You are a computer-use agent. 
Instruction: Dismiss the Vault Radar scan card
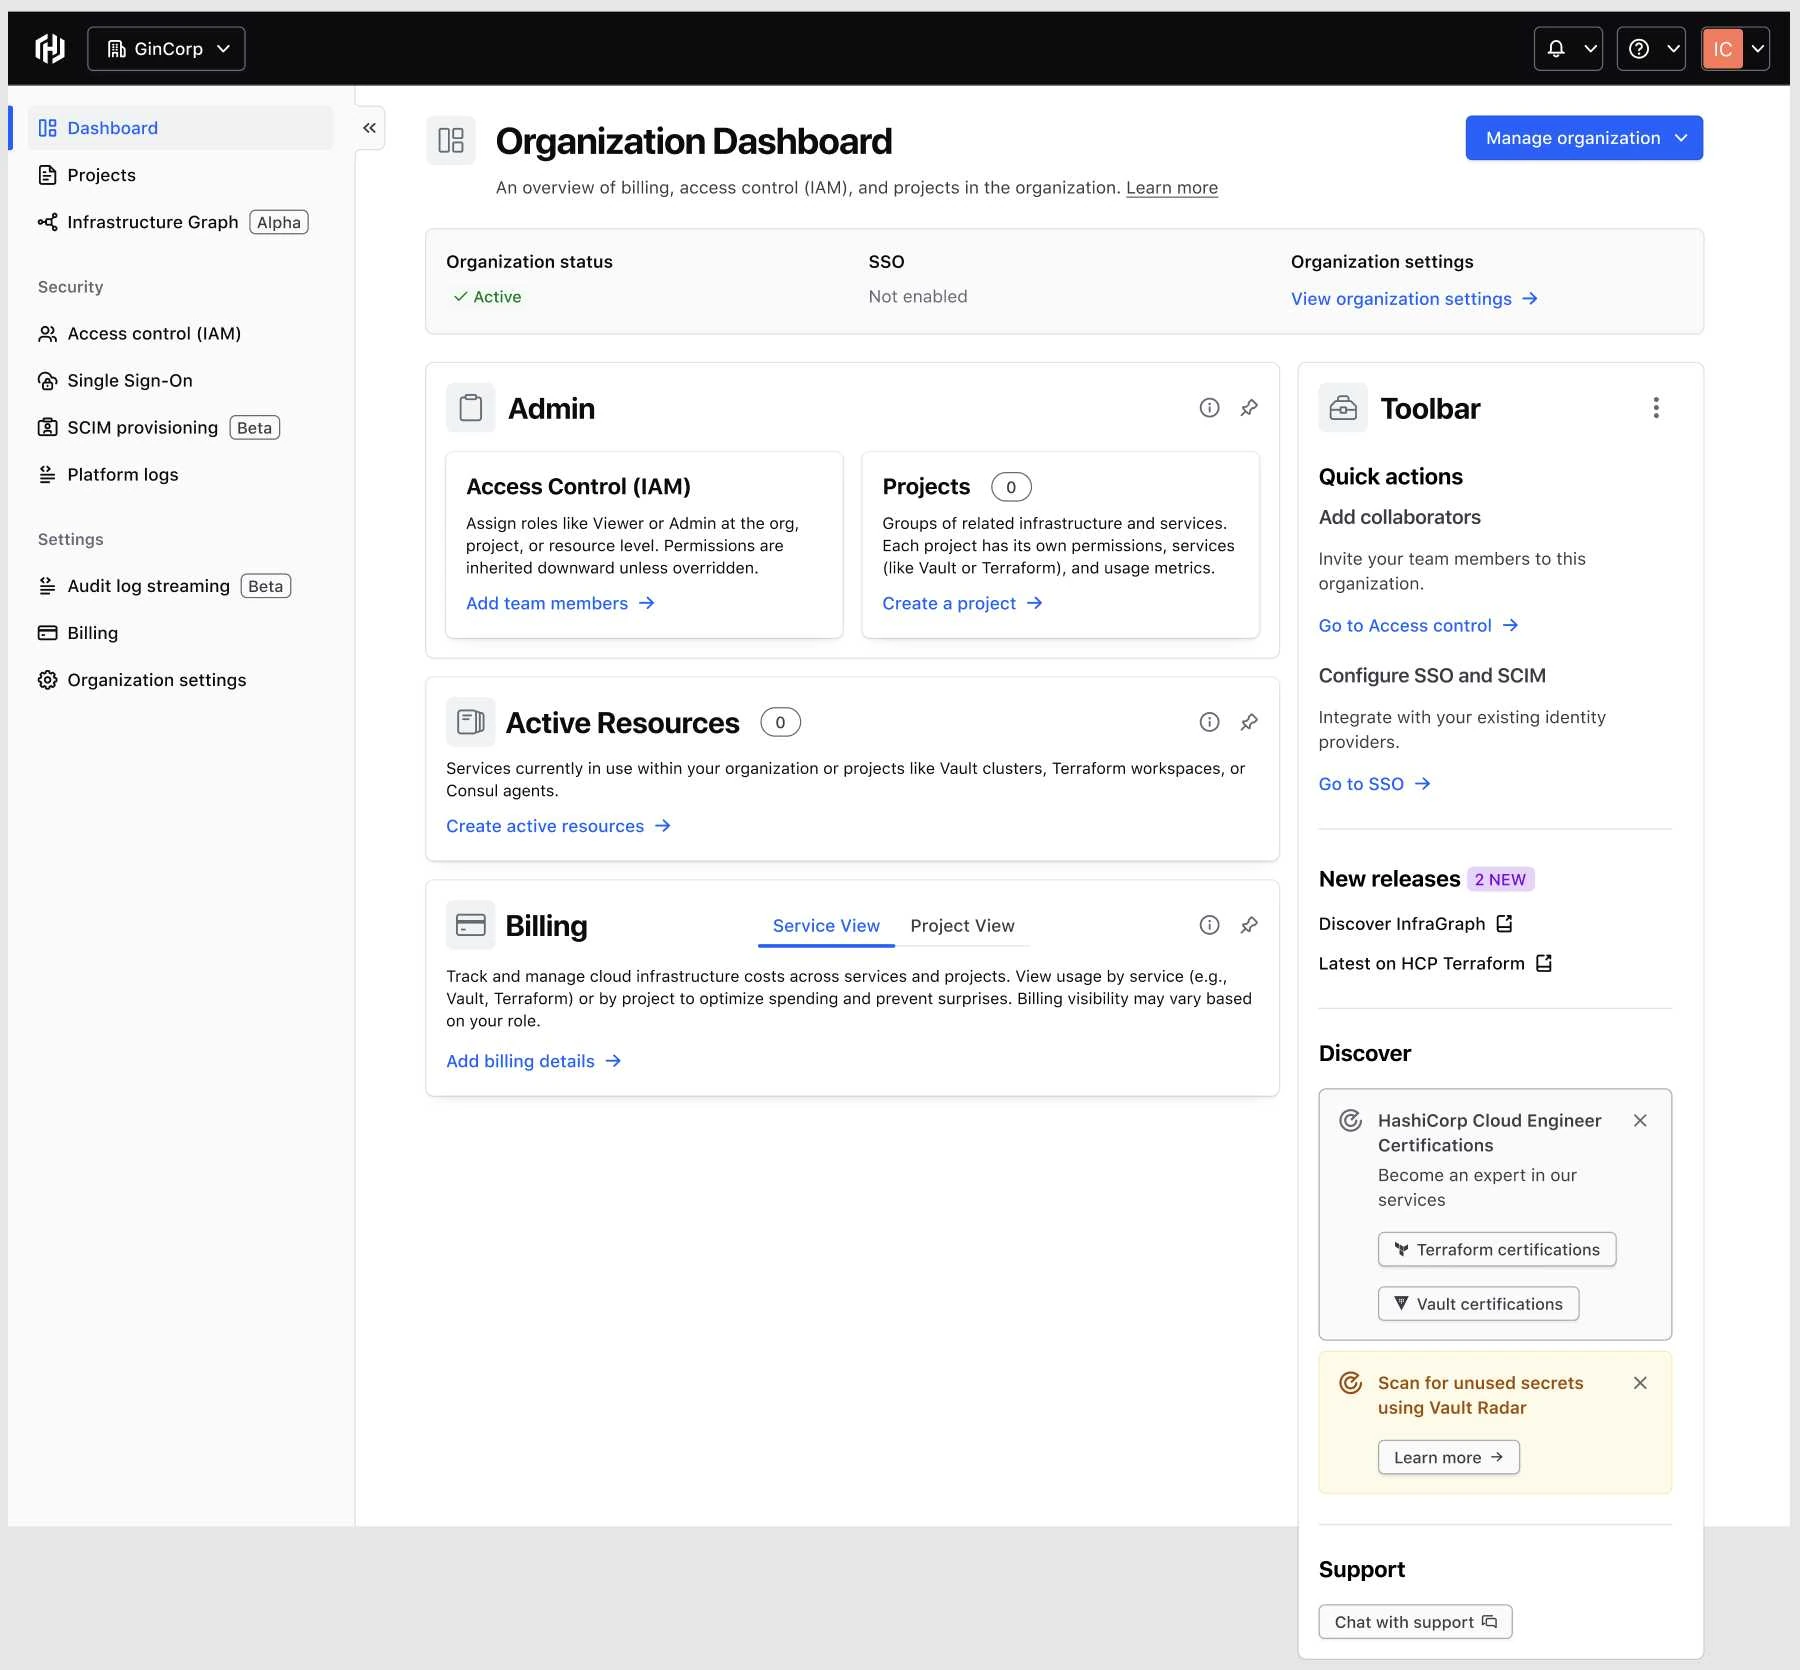[1640, 1383]
